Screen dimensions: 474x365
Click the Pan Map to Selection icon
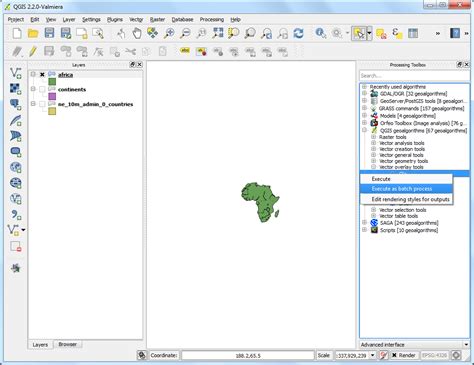pos(153,33)
